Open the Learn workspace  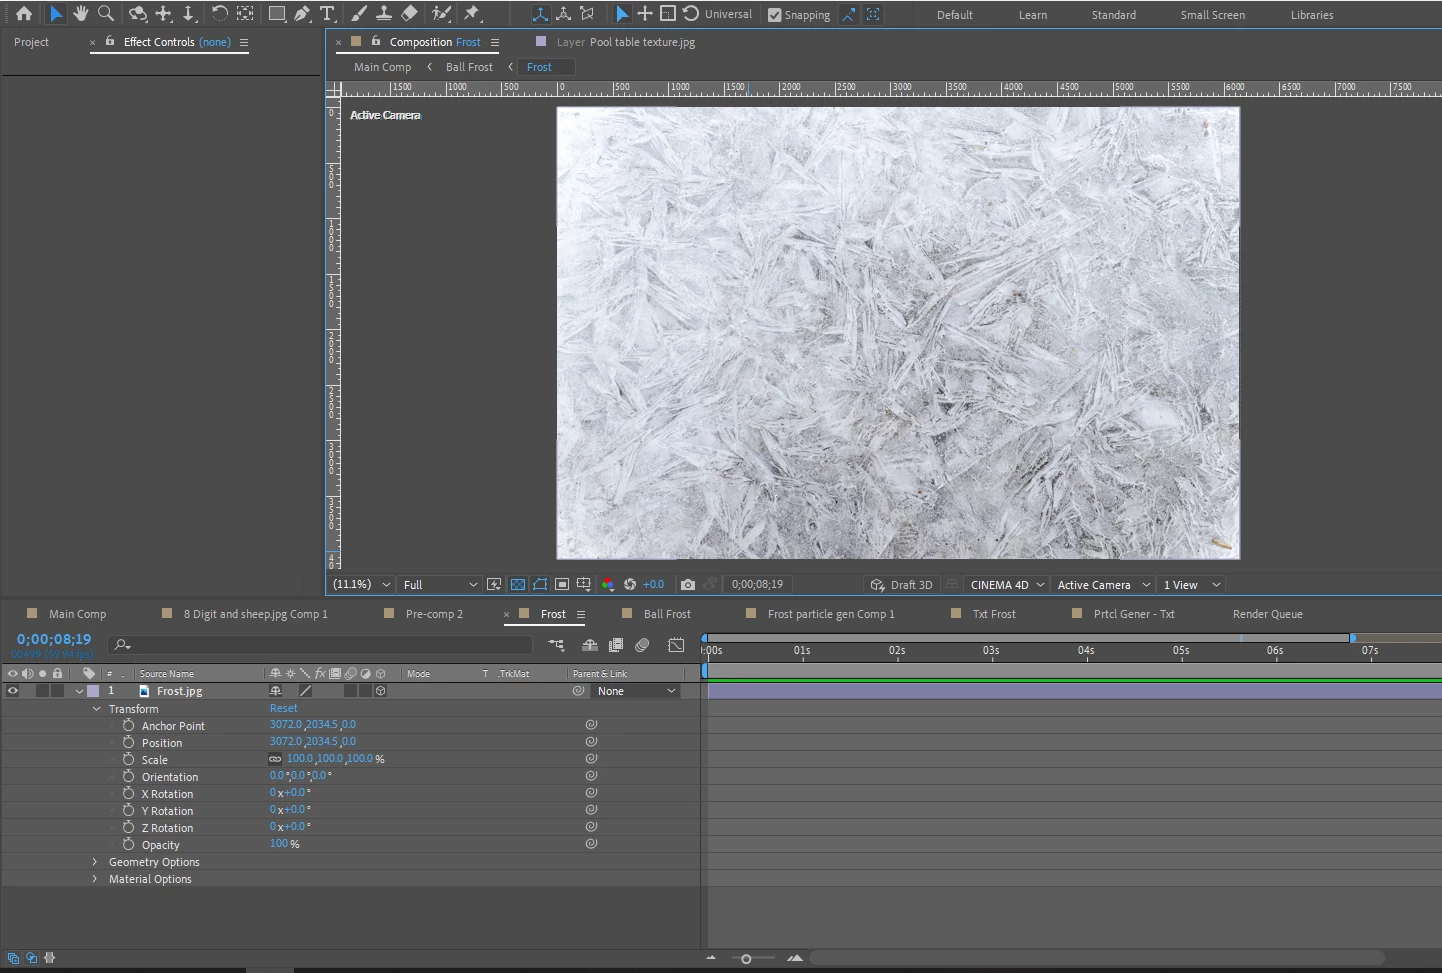1033,15
